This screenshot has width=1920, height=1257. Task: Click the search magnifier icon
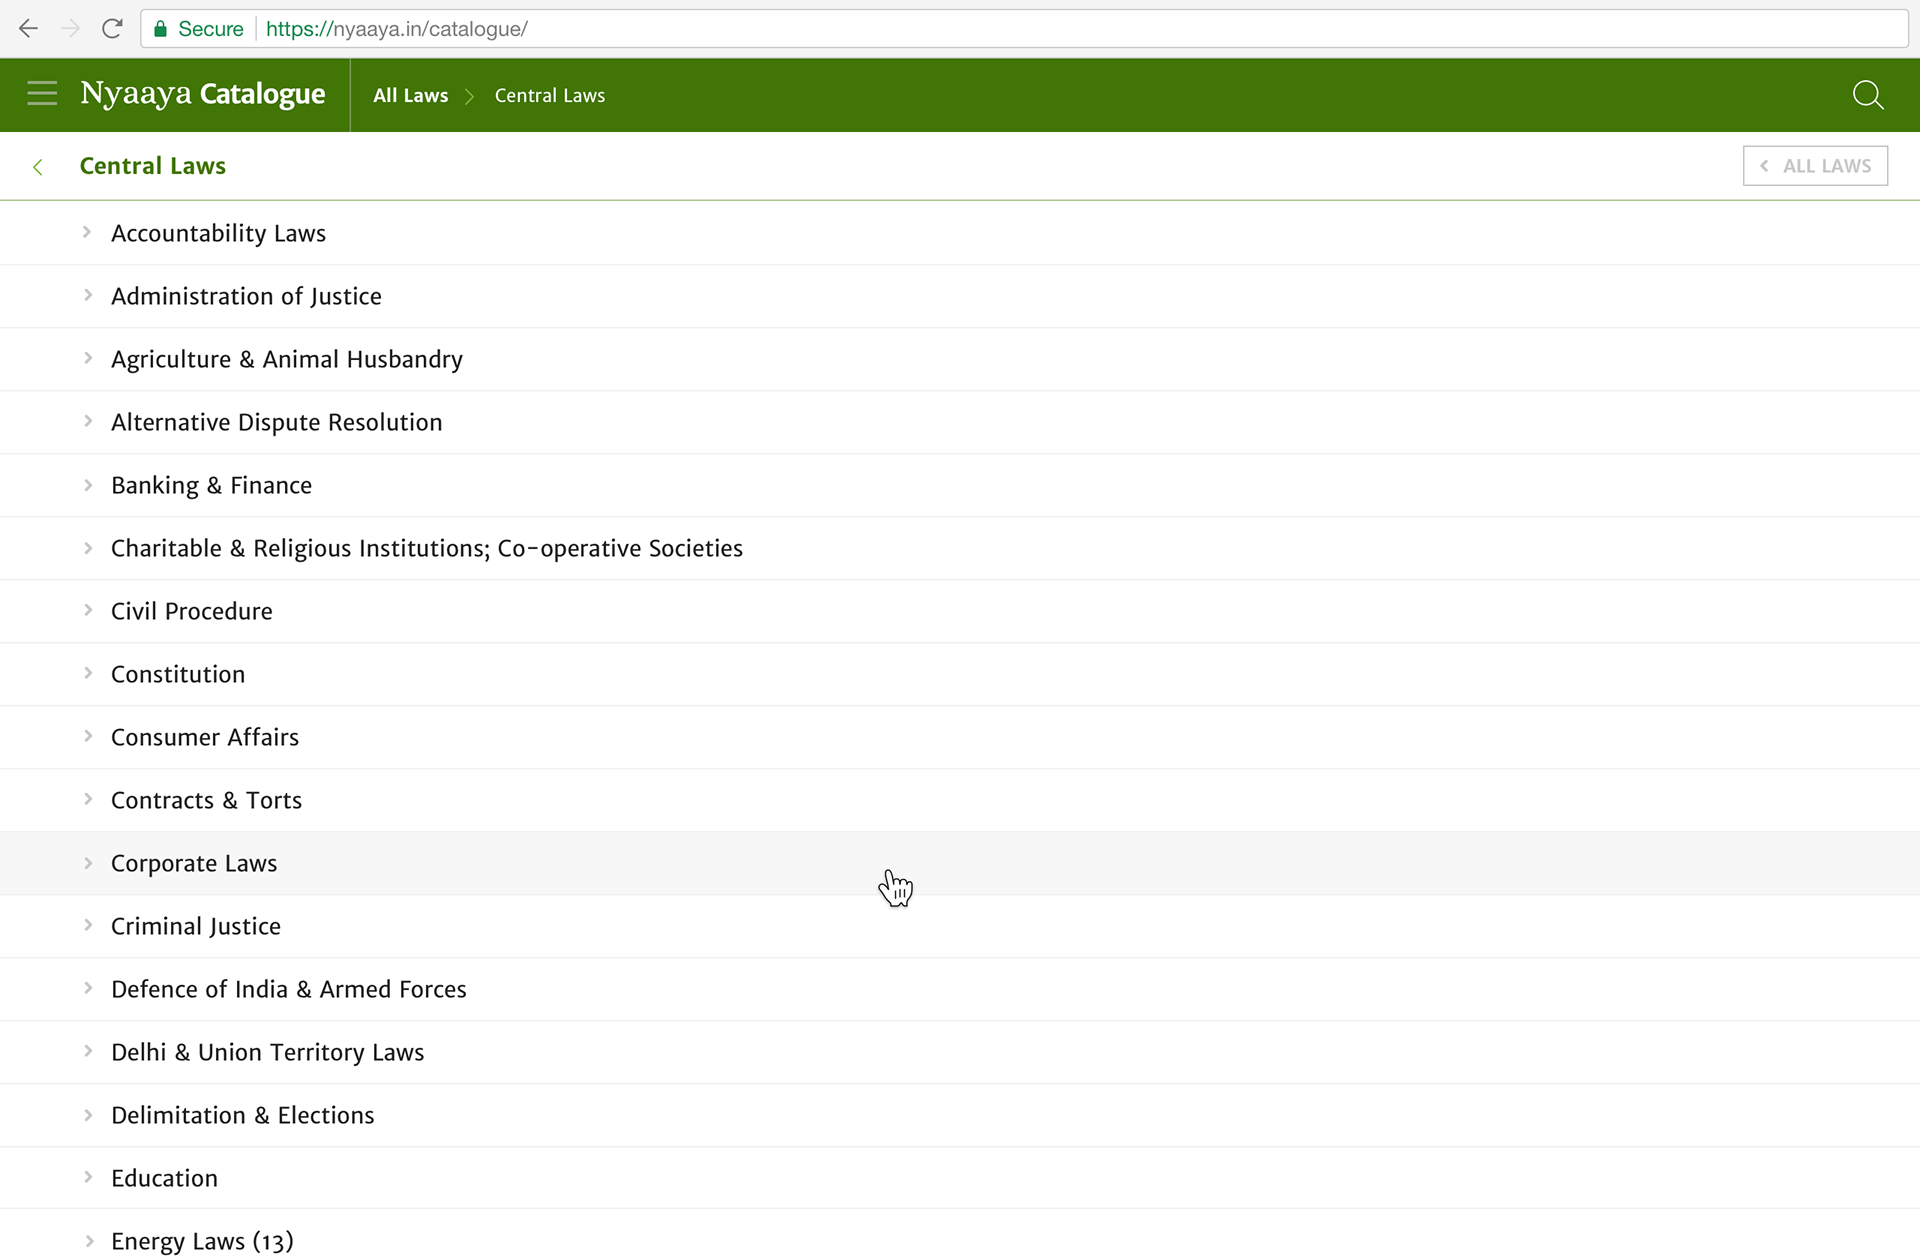coord(1867,95)
